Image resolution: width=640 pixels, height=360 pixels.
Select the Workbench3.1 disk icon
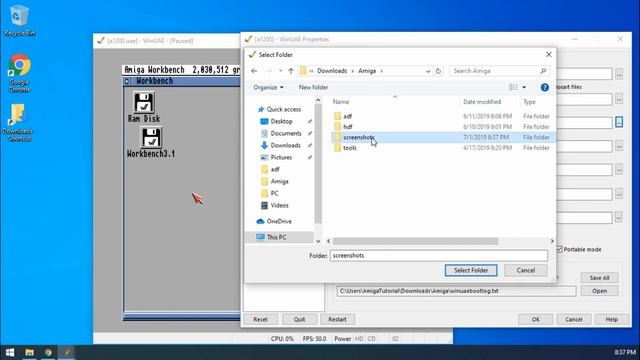(x=151, y=142)
